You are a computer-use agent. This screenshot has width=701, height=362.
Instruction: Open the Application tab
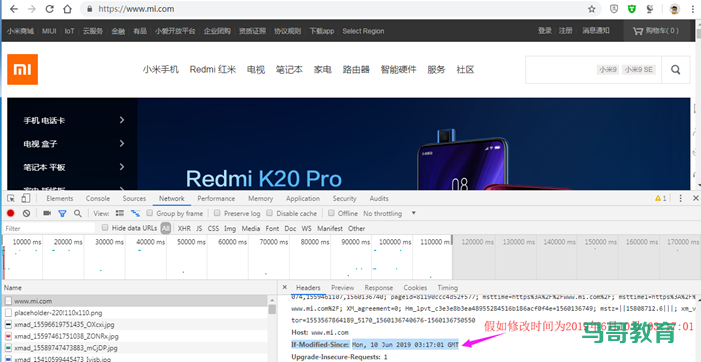303,198
